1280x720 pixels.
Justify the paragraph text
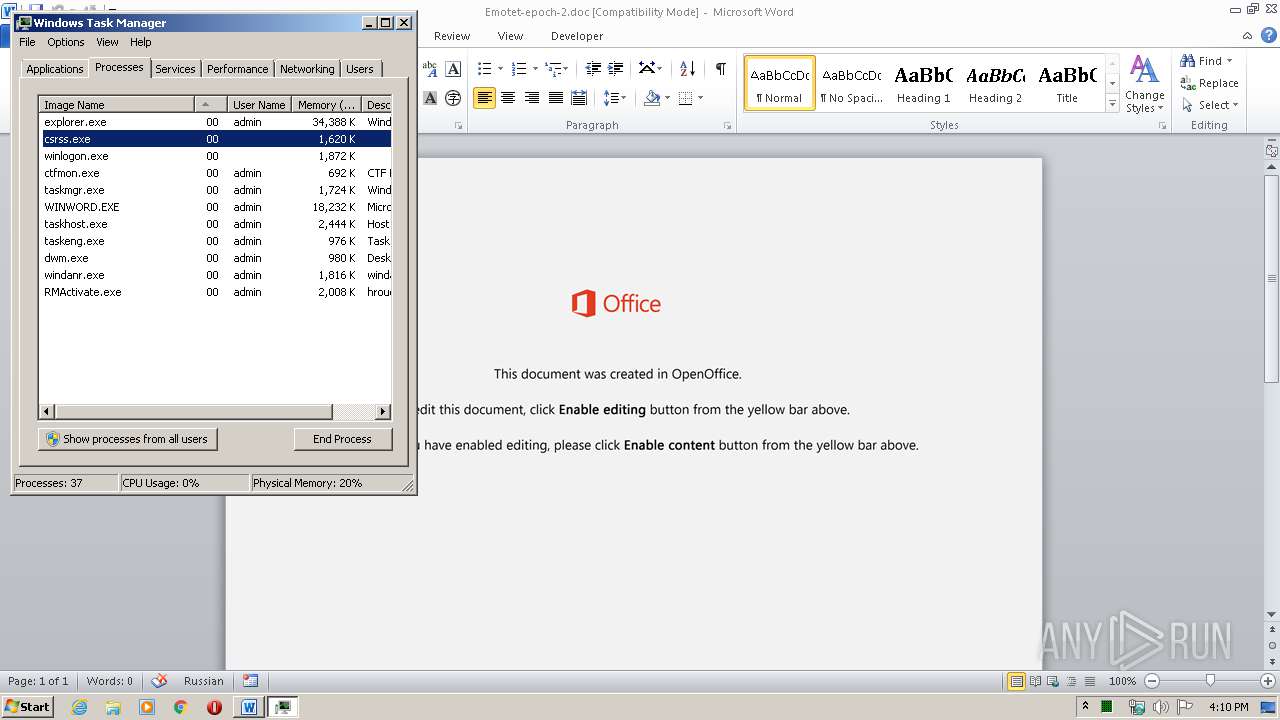click(x=555, y=97)
